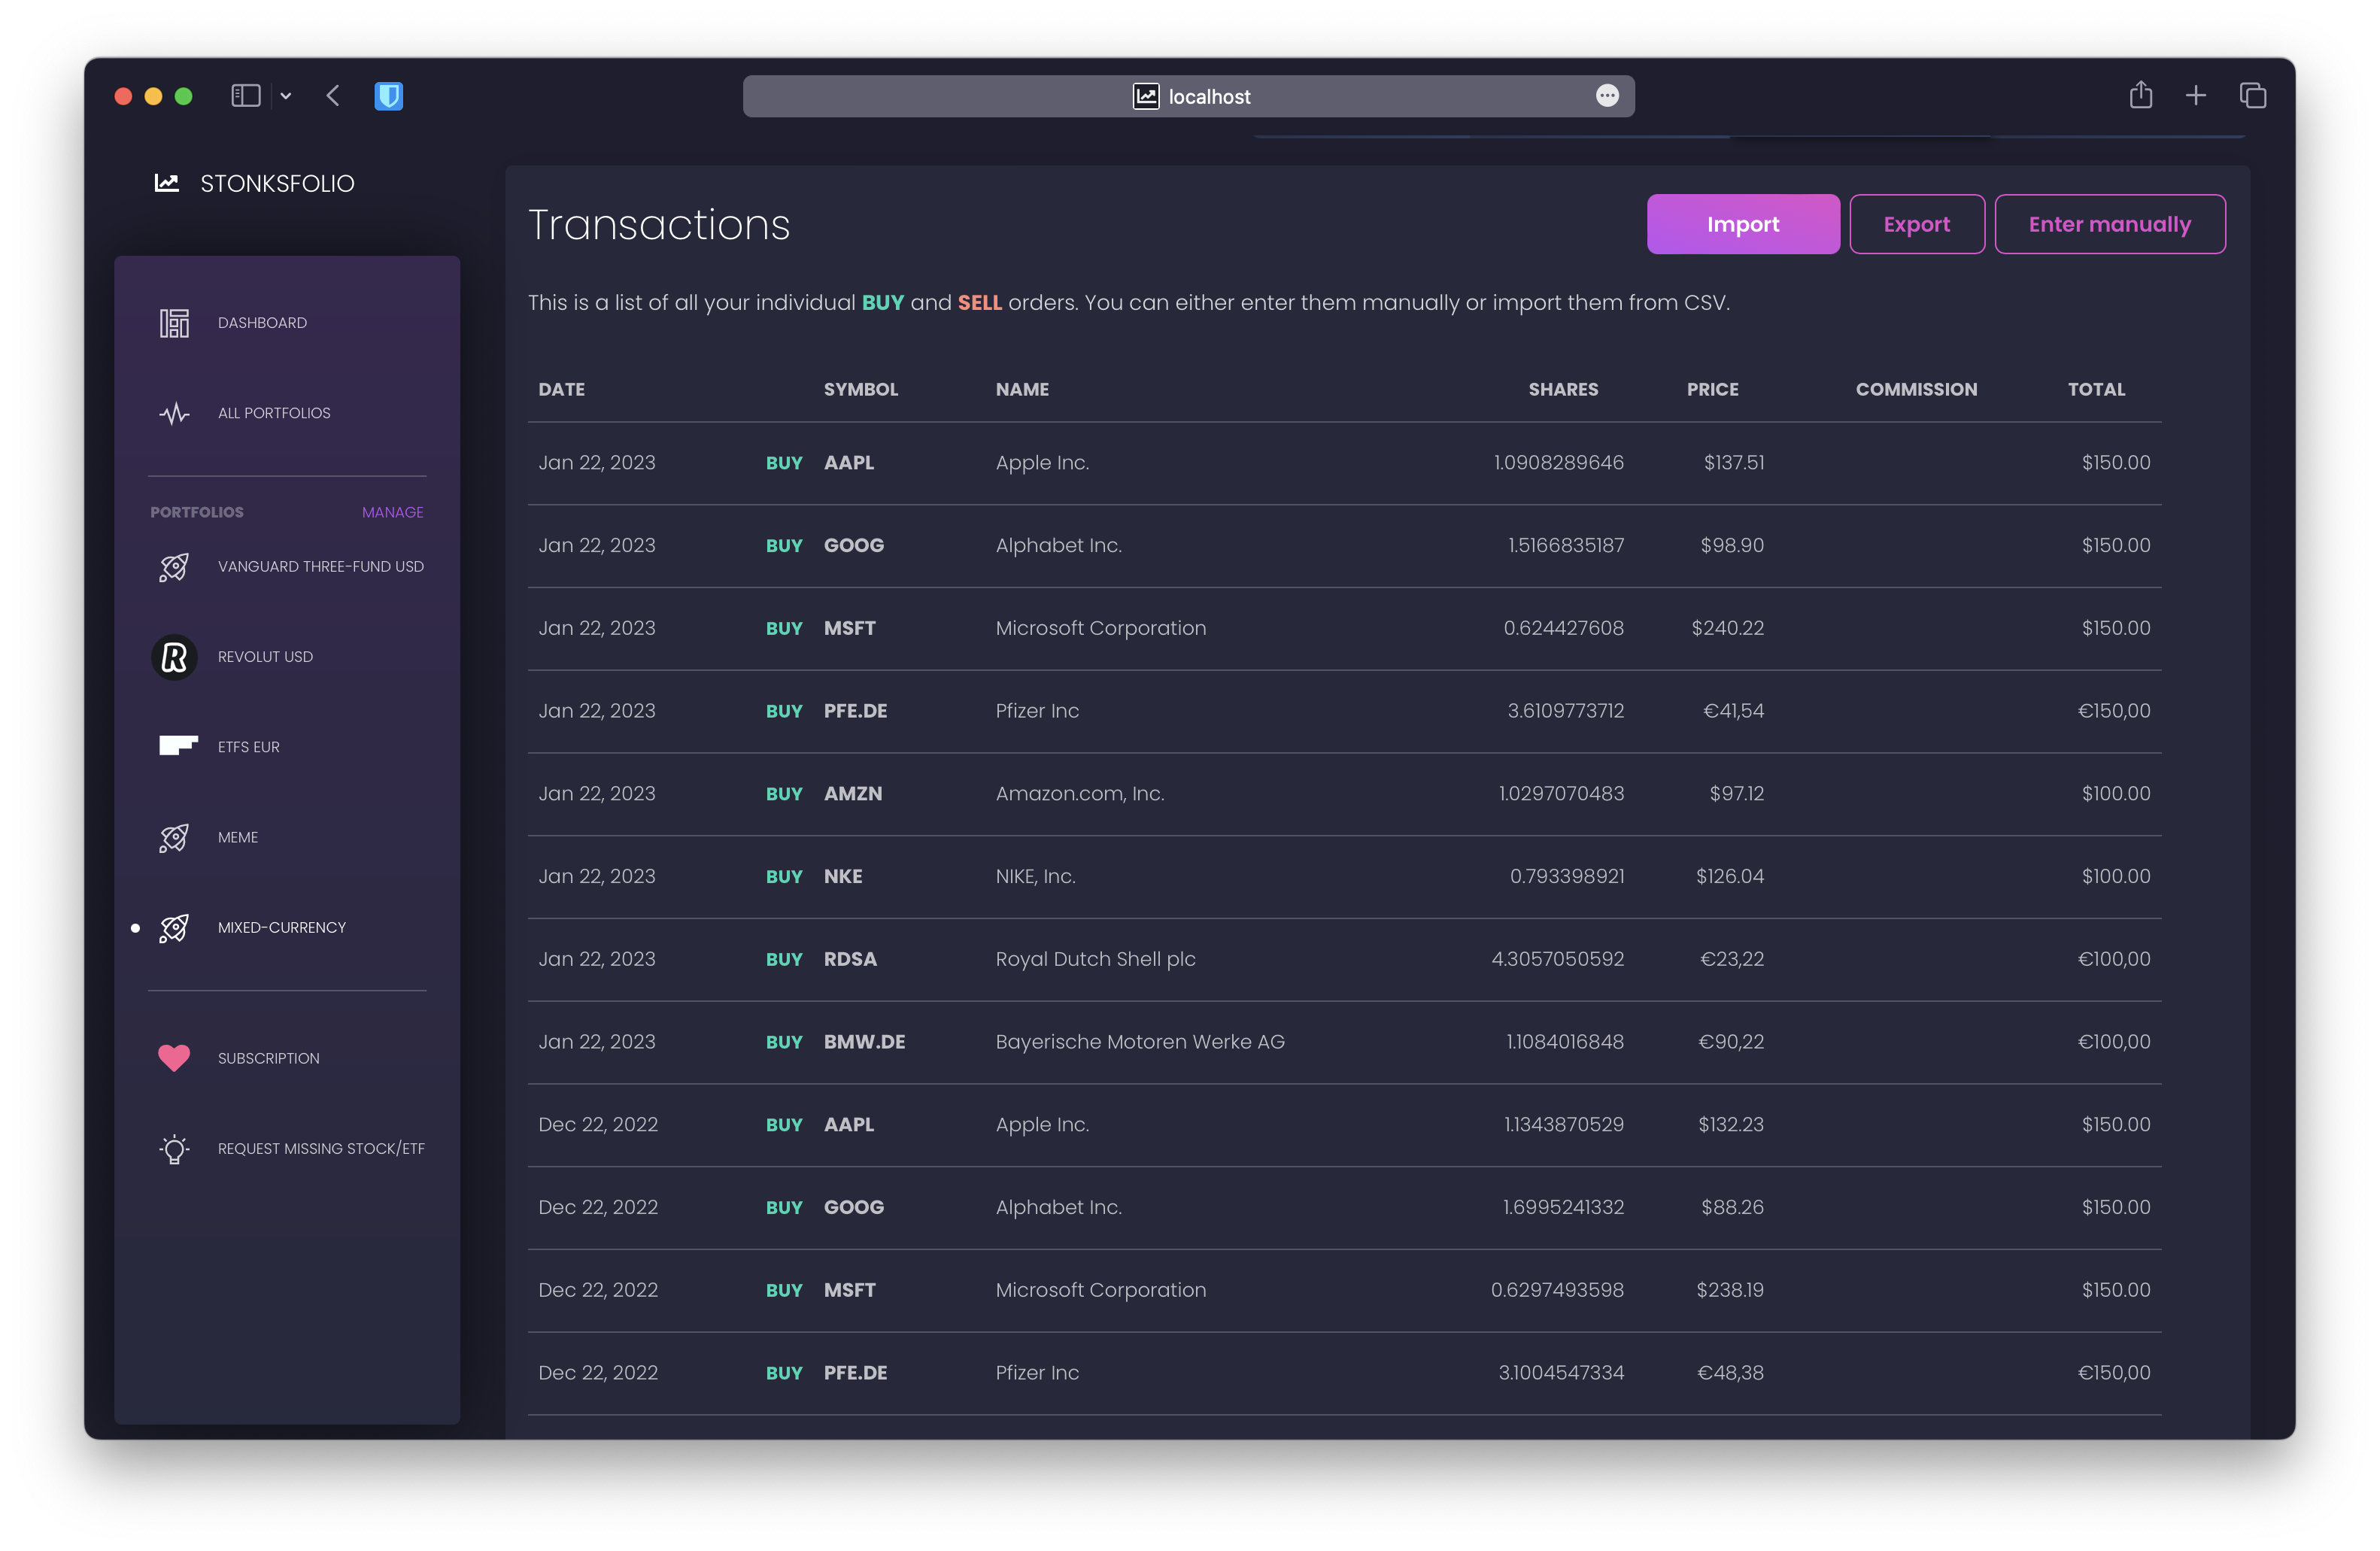Screen dimensions: 2380x1551
Task: Click the AMZN symbol
Action: point(853,794)
